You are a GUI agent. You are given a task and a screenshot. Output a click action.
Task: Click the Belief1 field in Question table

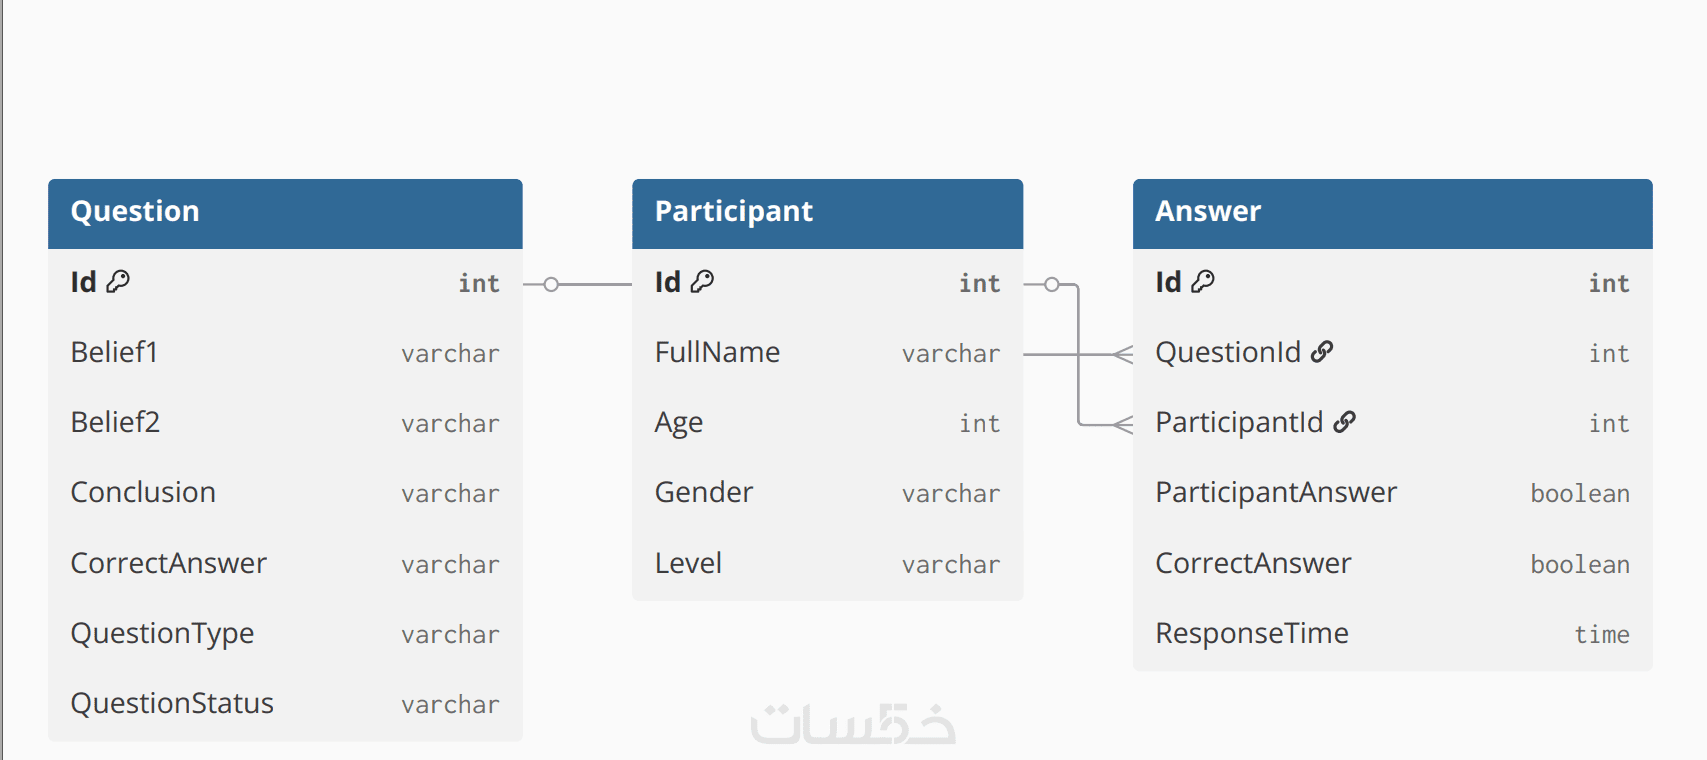tap(115, 353)
